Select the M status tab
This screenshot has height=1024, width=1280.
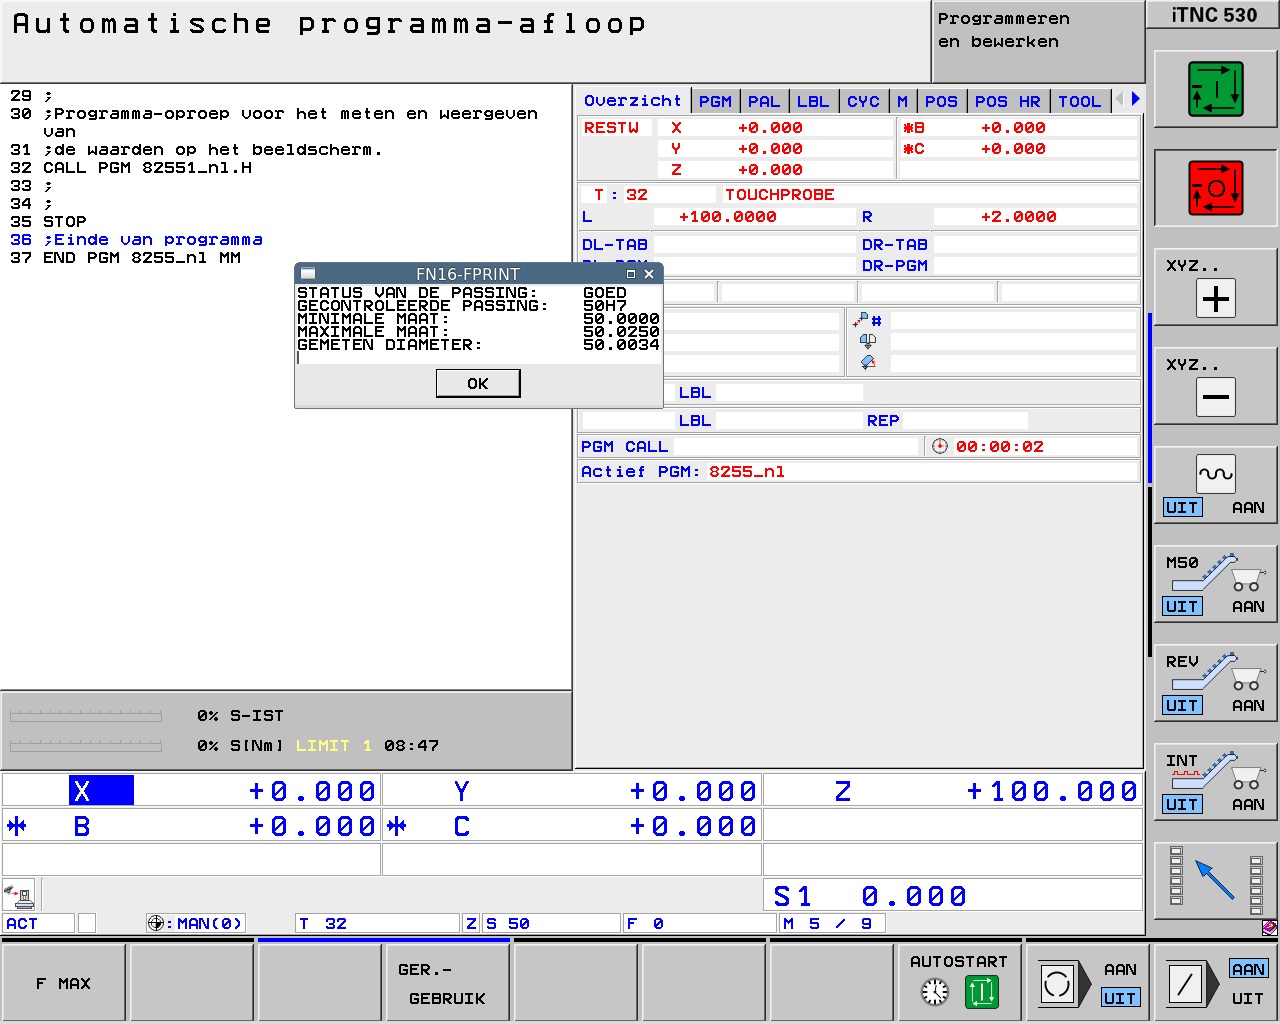tap(903, 101)
